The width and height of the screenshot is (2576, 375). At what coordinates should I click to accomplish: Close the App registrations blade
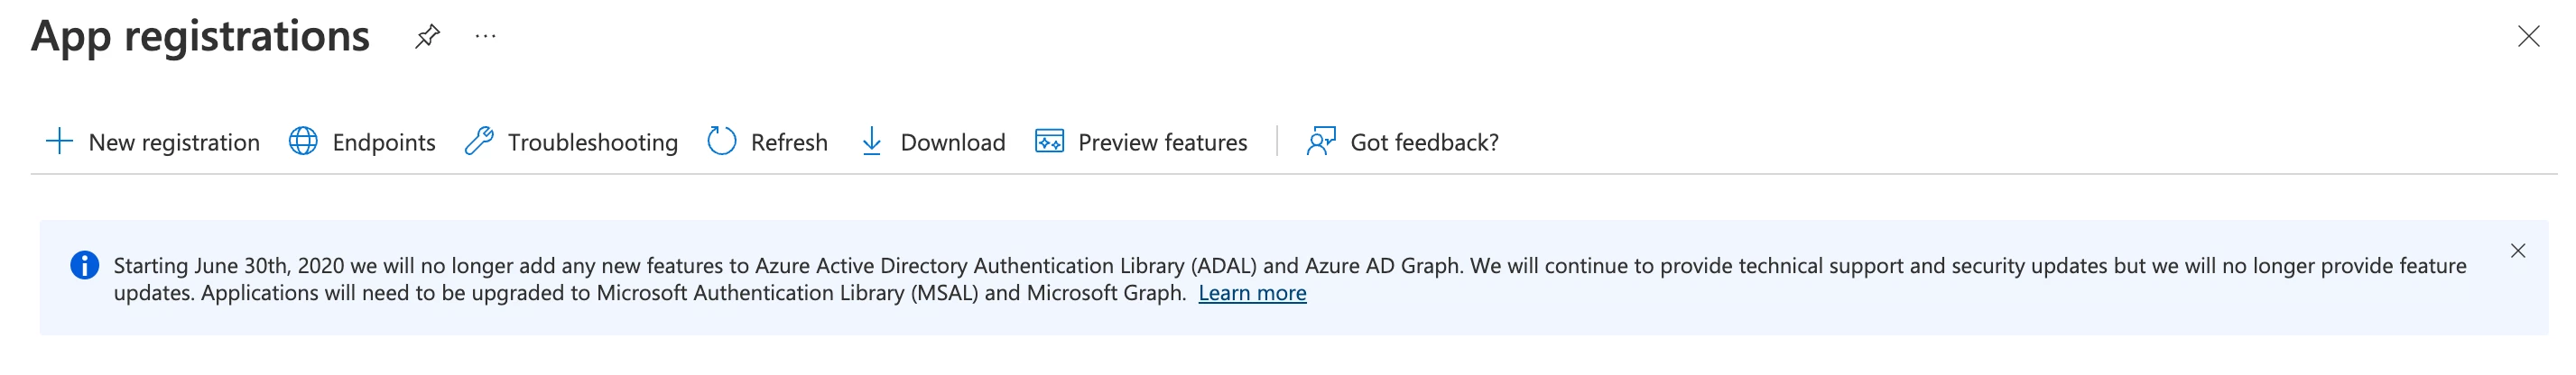click(x=2529, y=37)
